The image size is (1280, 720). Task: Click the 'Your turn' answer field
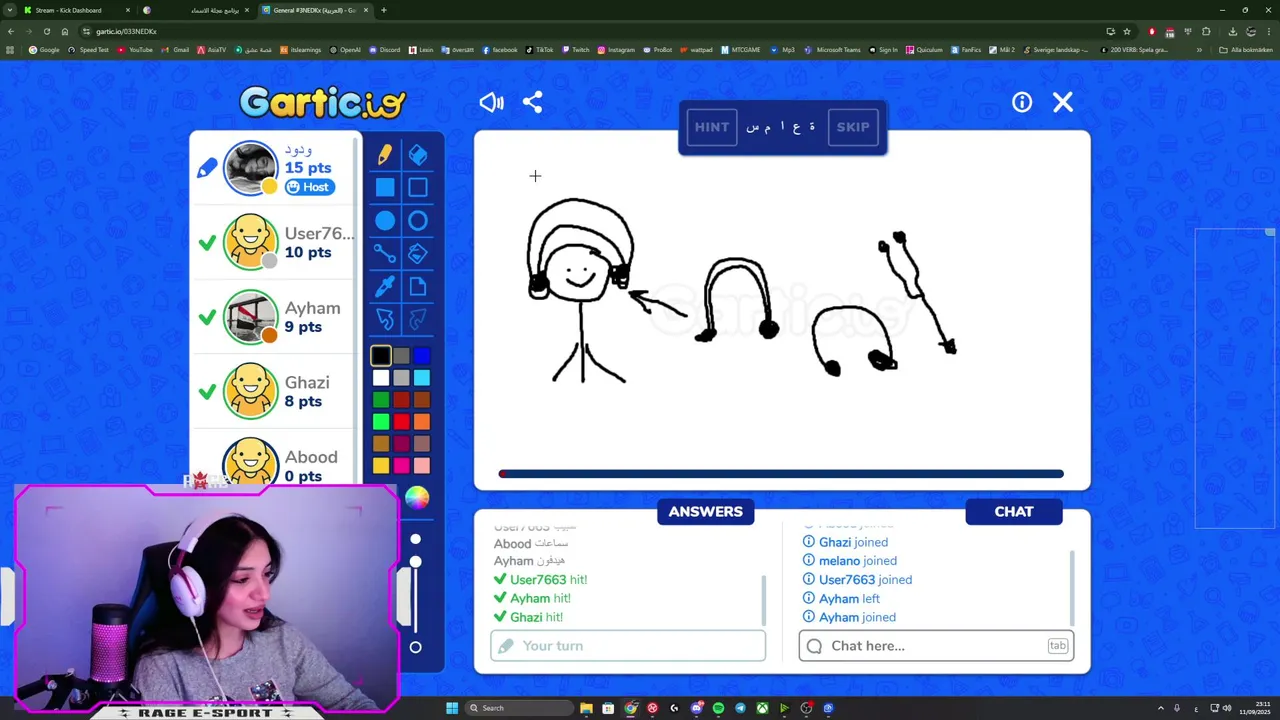pos(628,646)
